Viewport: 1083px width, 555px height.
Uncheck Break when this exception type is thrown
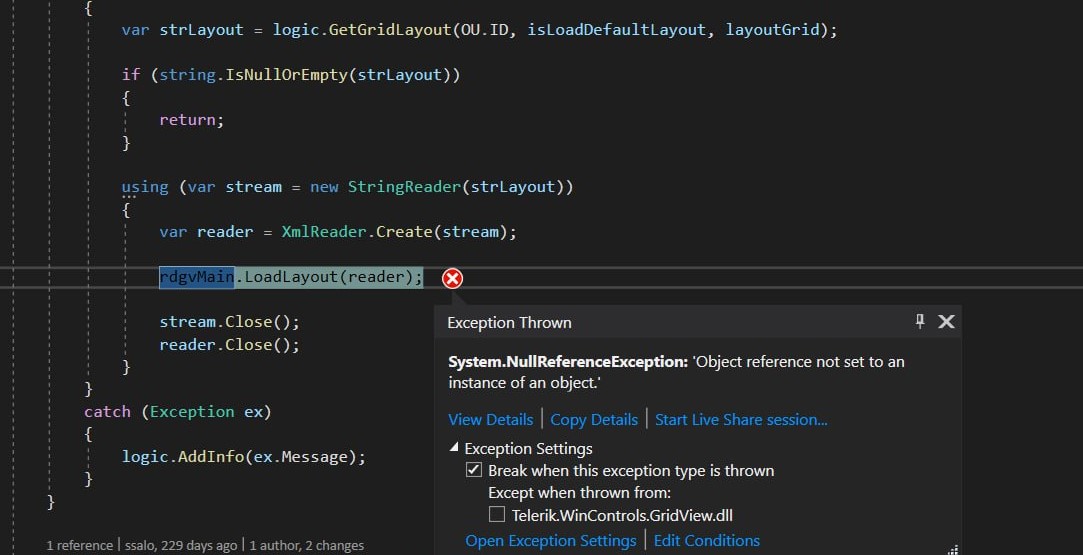(474, 470)
